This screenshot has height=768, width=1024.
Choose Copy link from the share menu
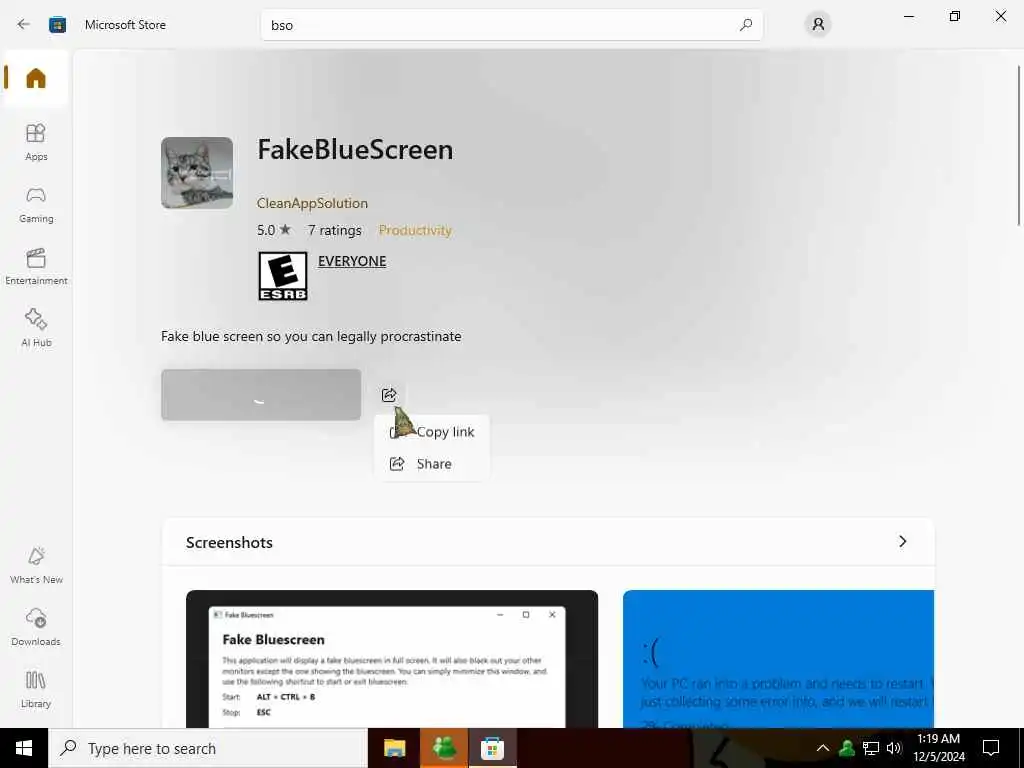[x=432, y=432]
